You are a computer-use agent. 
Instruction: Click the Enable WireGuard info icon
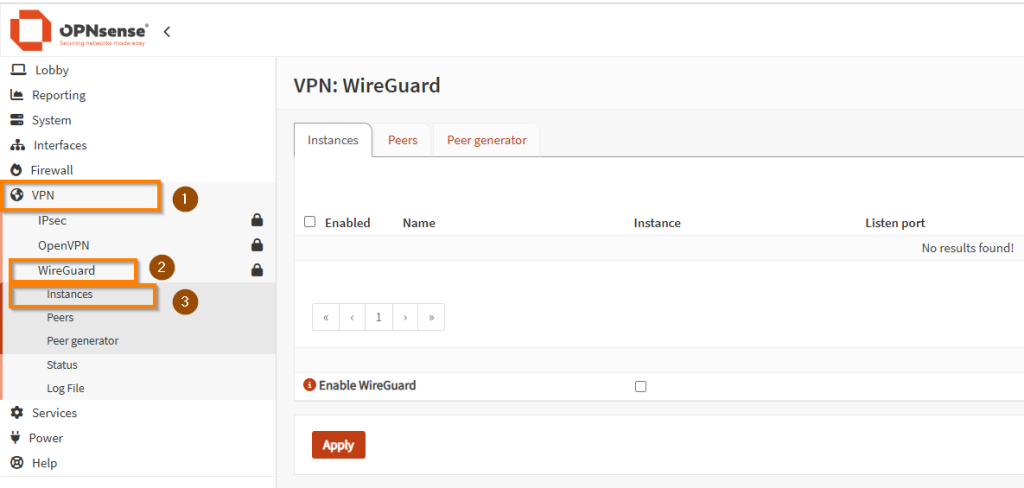click(x=309, y=385)
